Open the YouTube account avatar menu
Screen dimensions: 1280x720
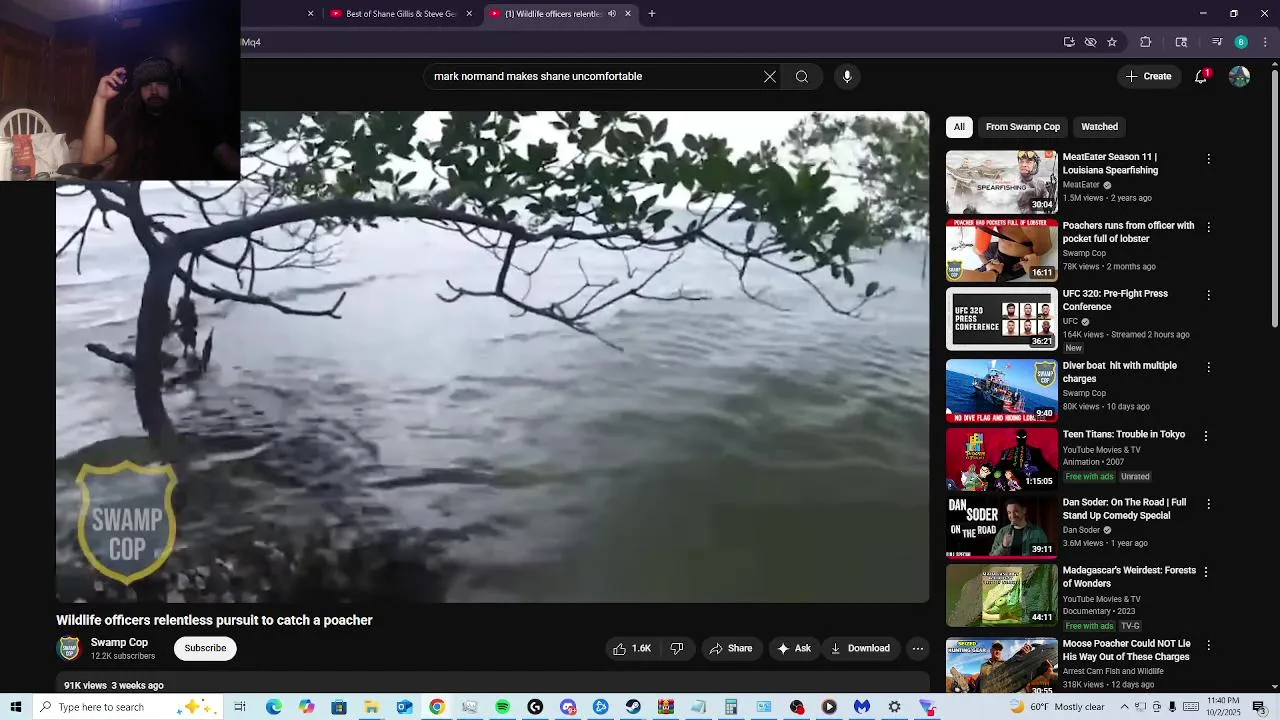1239,76
